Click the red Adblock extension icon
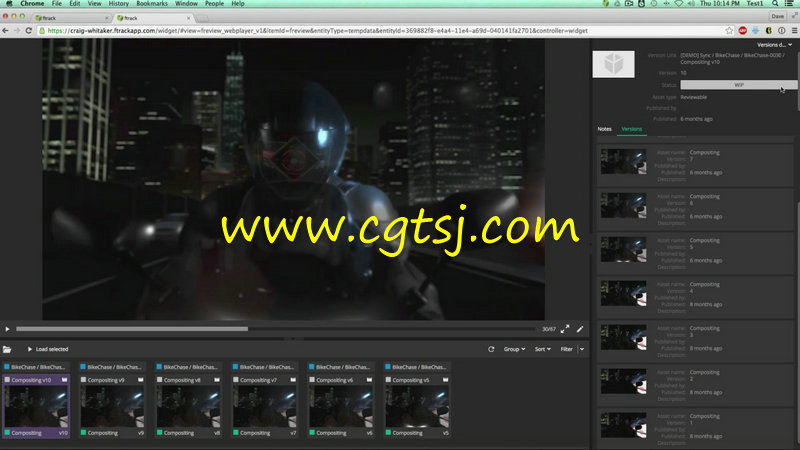Viewport: 800px width, 450px height. coord(742,31)
